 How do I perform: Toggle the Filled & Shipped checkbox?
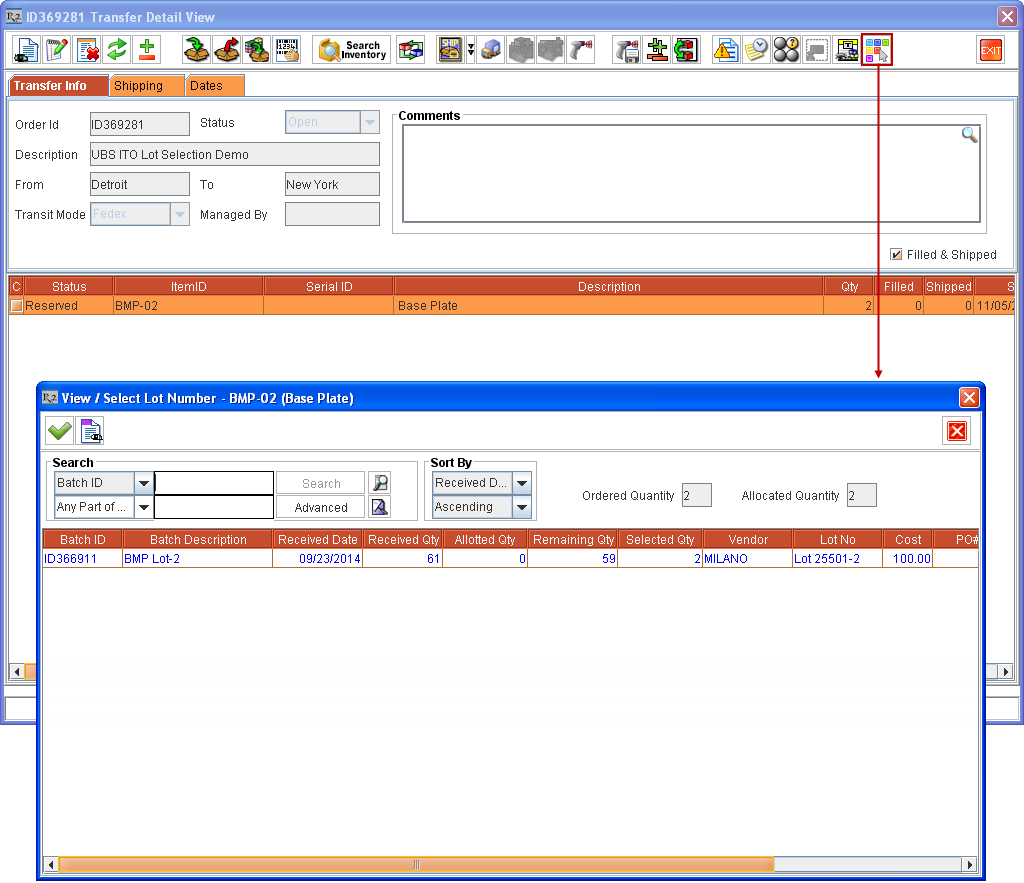[897, 254]
